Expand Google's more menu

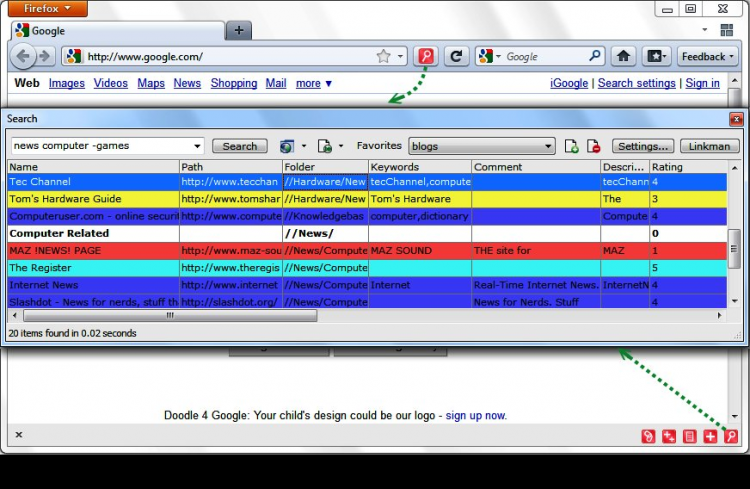click(x=314, y=83)
